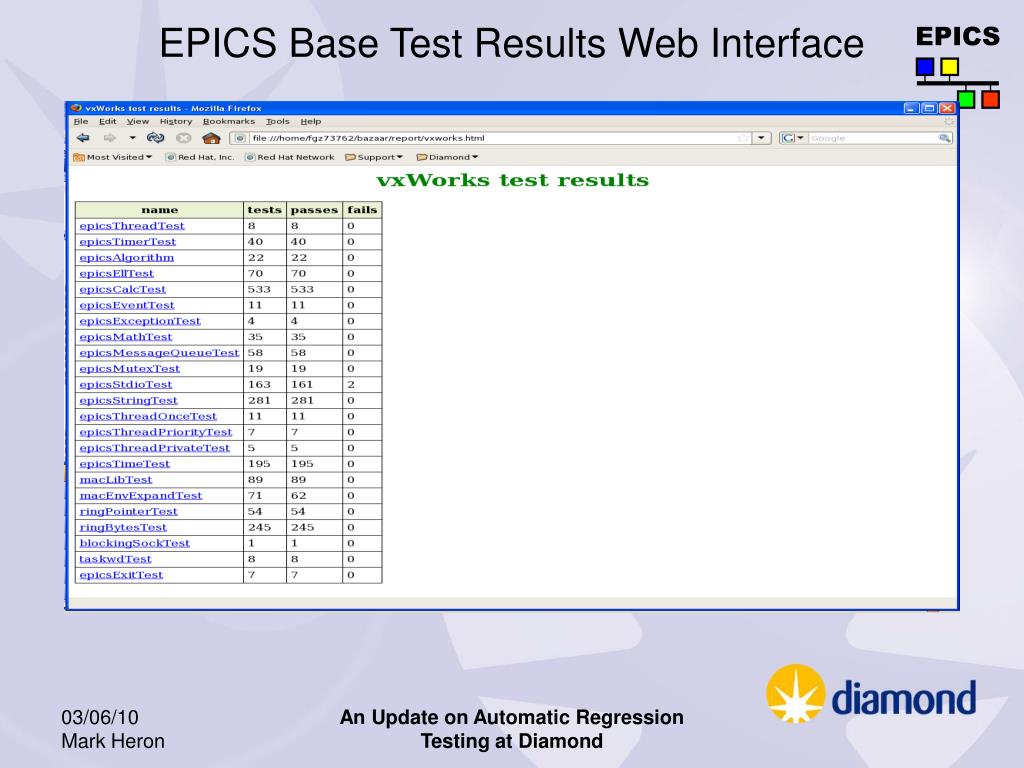Open the address bar URL history dropdown
Screen dimensions: 1024x768
pyautogui.click(x=761, y=138)
